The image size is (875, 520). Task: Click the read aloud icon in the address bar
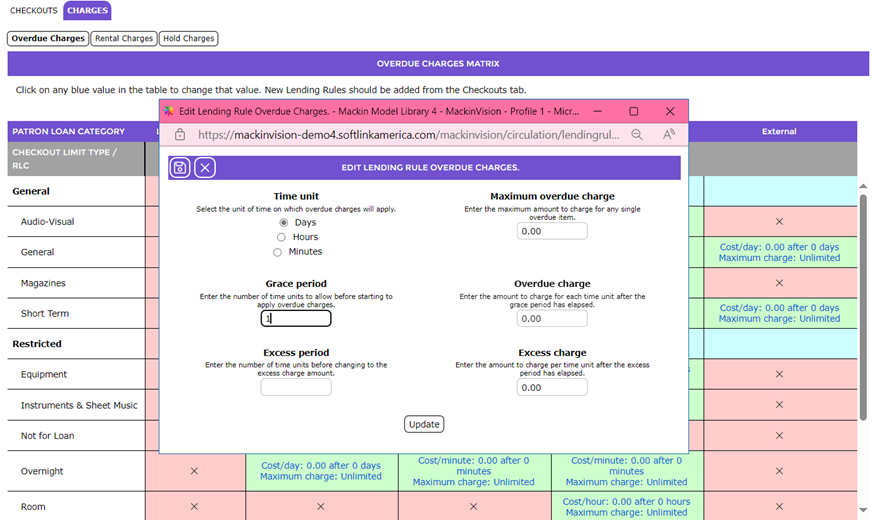pyautogui.click(x=669, y=134)
